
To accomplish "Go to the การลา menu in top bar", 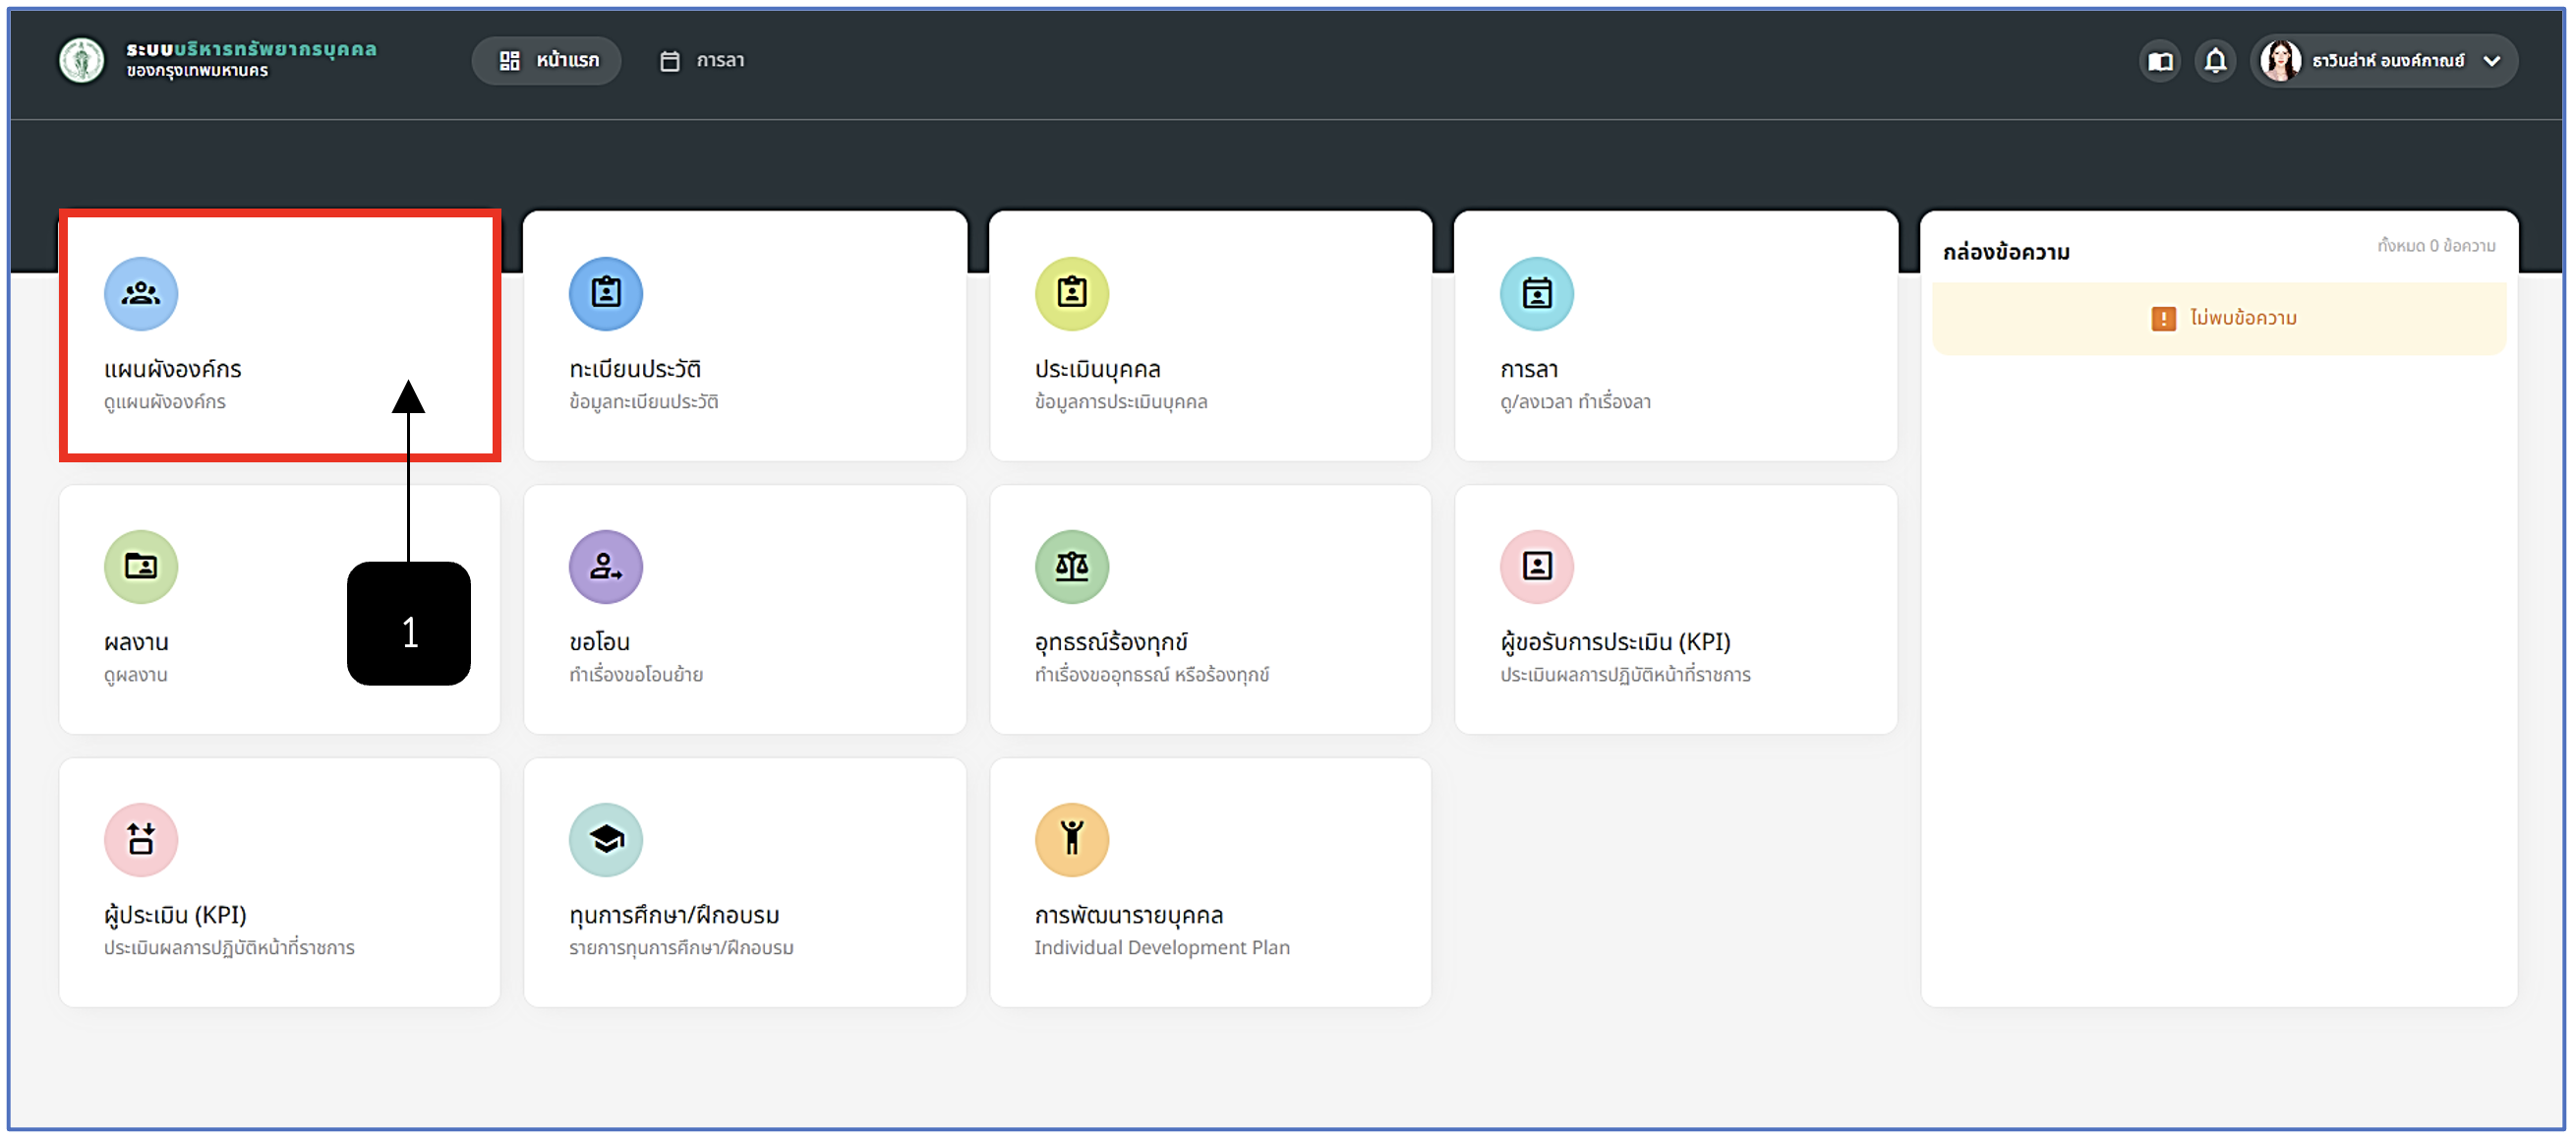I will pos(703,61).
